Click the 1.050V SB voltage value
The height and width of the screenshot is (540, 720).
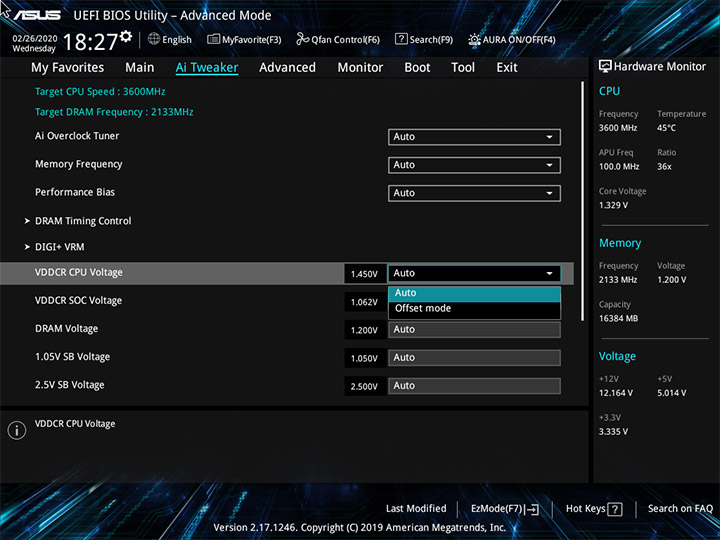pyautogui.click(x=365, y=358)
